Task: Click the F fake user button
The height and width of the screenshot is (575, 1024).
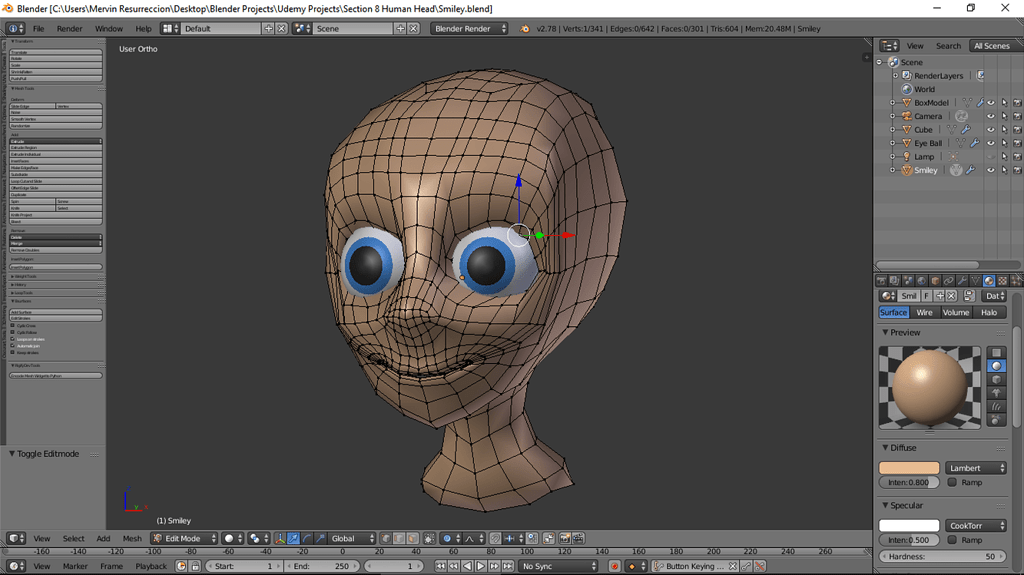Action: [927, 296]
